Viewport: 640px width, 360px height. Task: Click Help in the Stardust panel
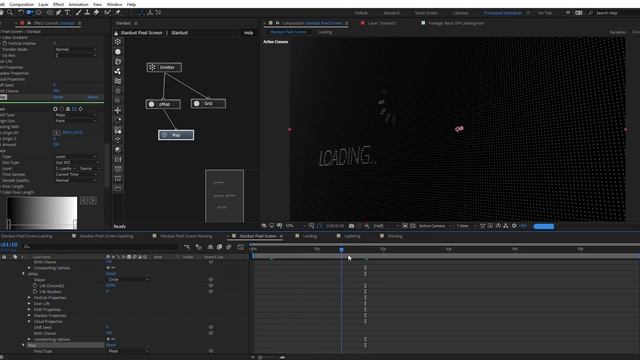point(249,33)
